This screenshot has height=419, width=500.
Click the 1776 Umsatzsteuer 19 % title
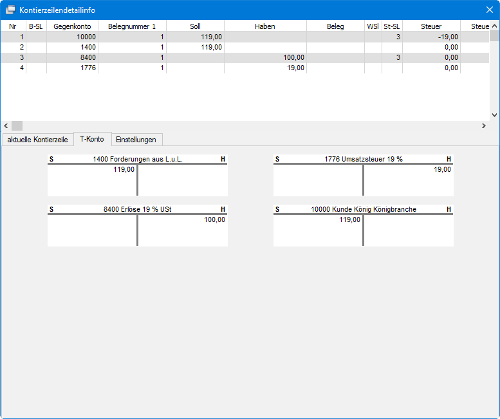363,159
